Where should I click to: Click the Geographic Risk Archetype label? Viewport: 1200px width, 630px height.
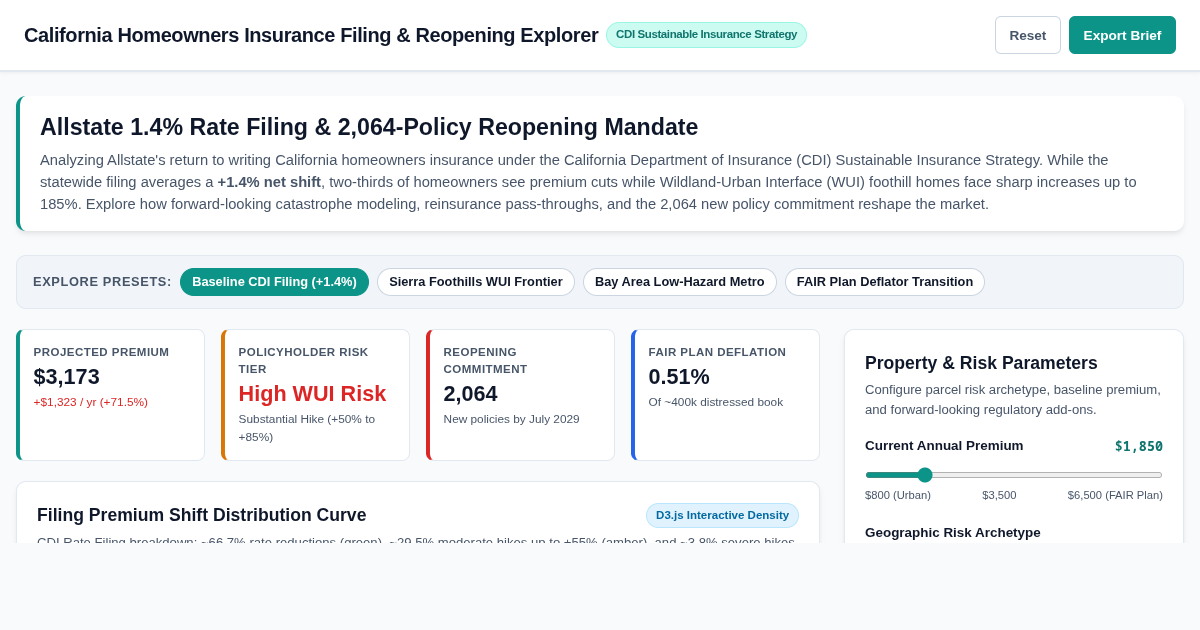pos(953,533)
